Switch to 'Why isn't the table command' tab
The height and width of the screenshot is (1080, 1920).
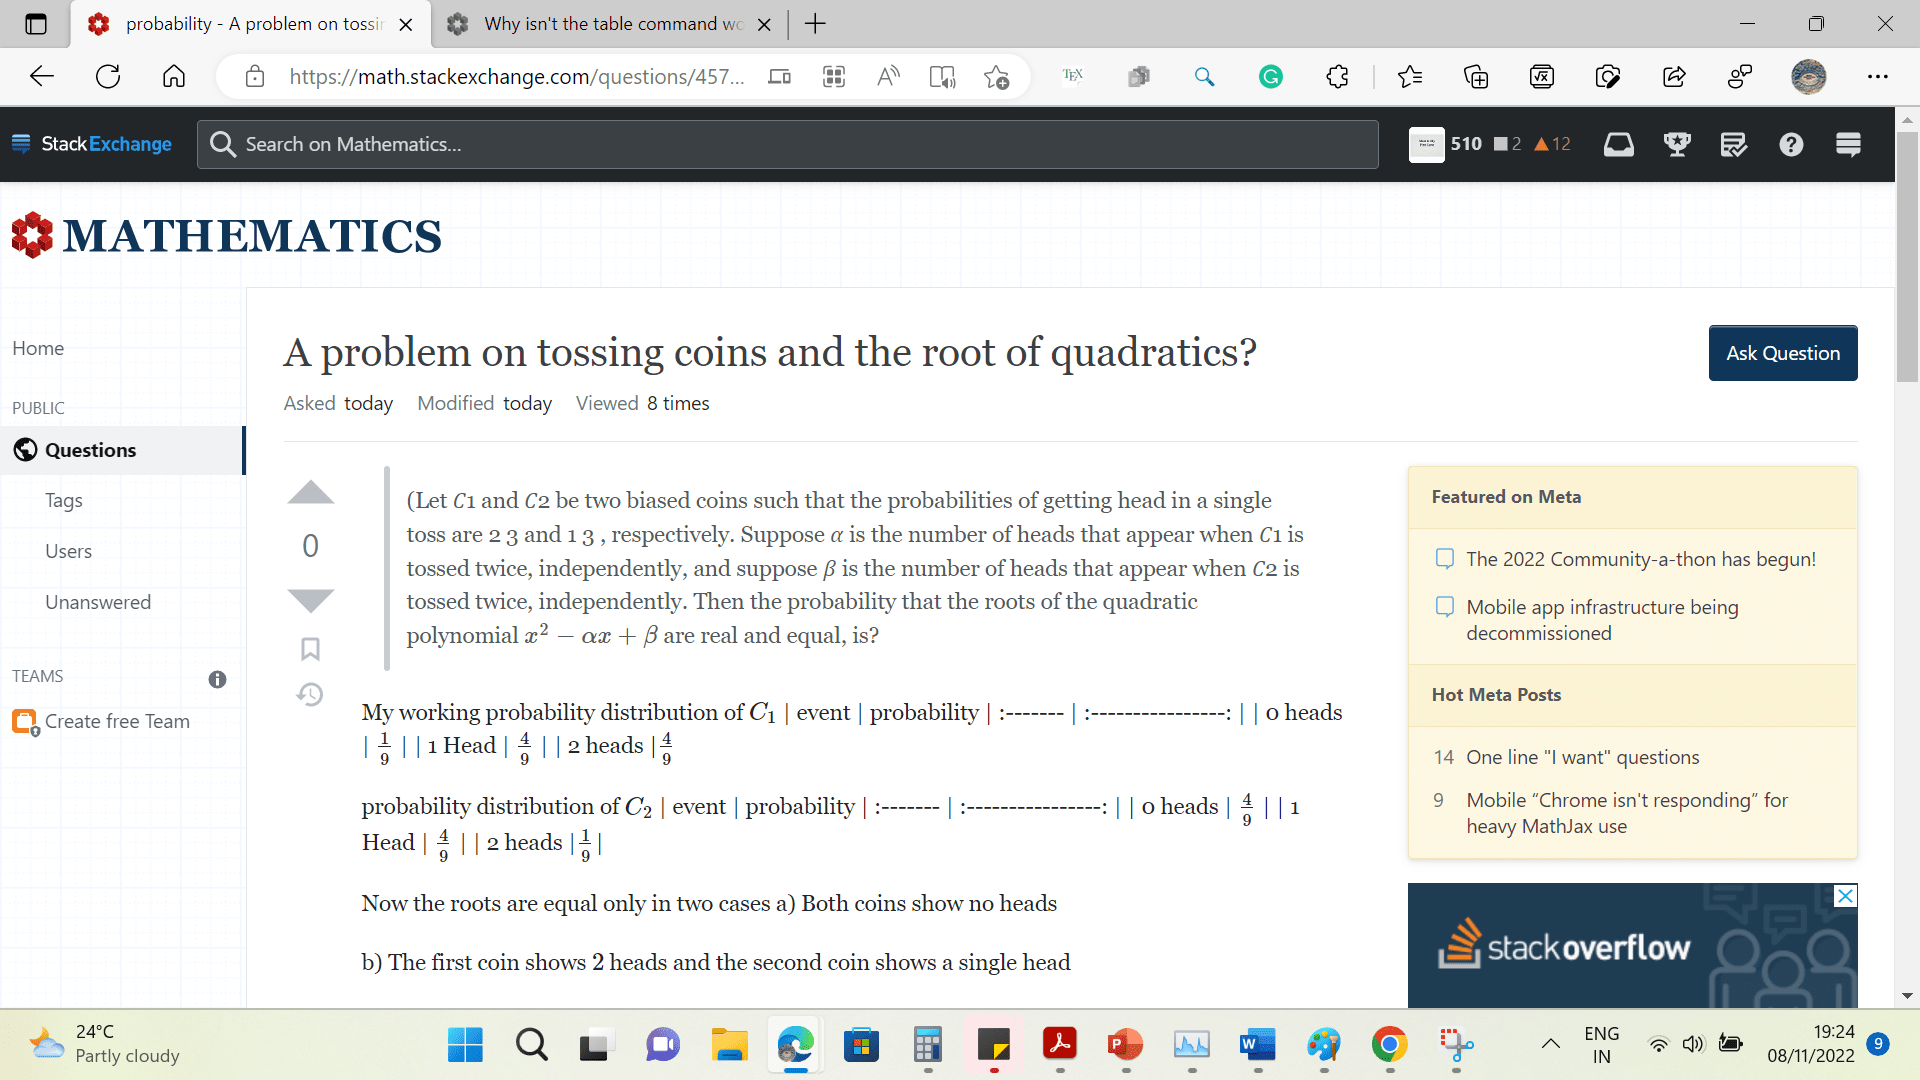coord(610,24)
